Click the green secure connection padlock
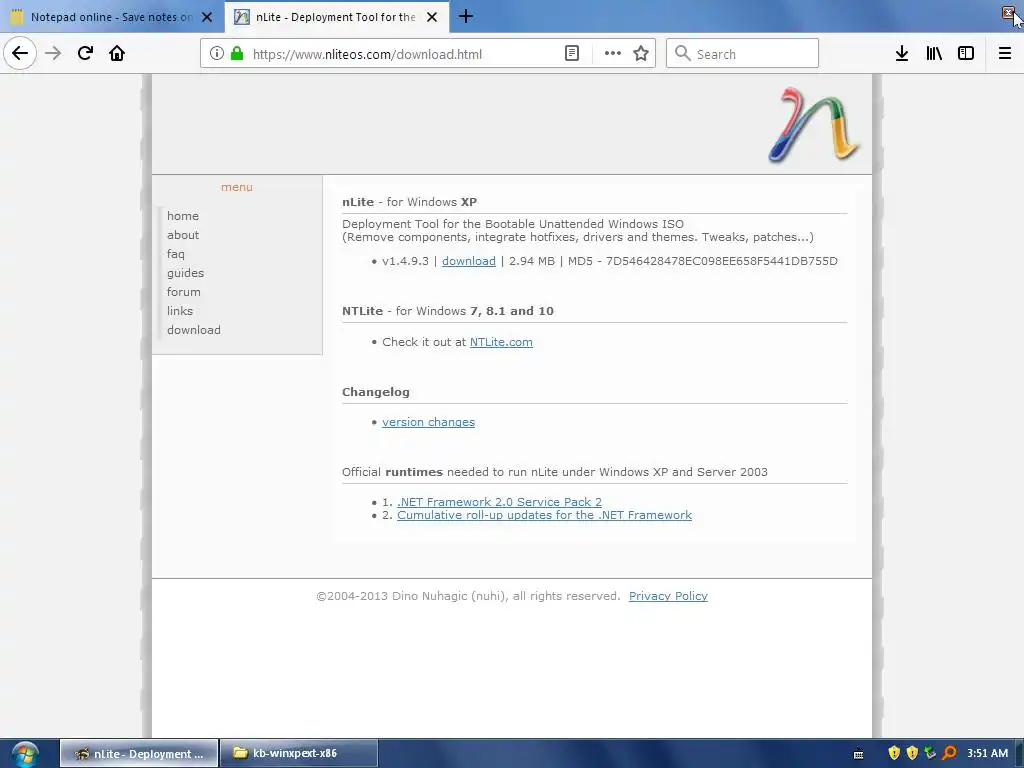Image resolution: width=1024 pixels, height=768 pixels. pos(237,54)
